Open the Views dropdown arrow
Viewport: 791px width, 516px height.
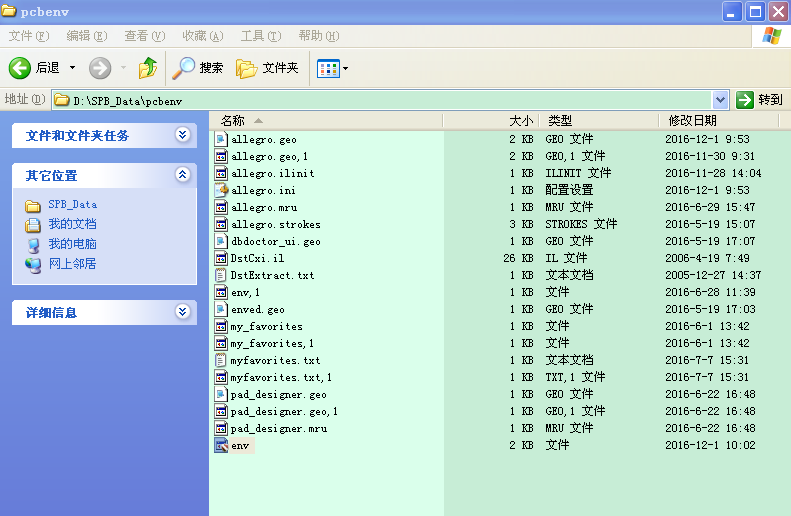[346, 68]
